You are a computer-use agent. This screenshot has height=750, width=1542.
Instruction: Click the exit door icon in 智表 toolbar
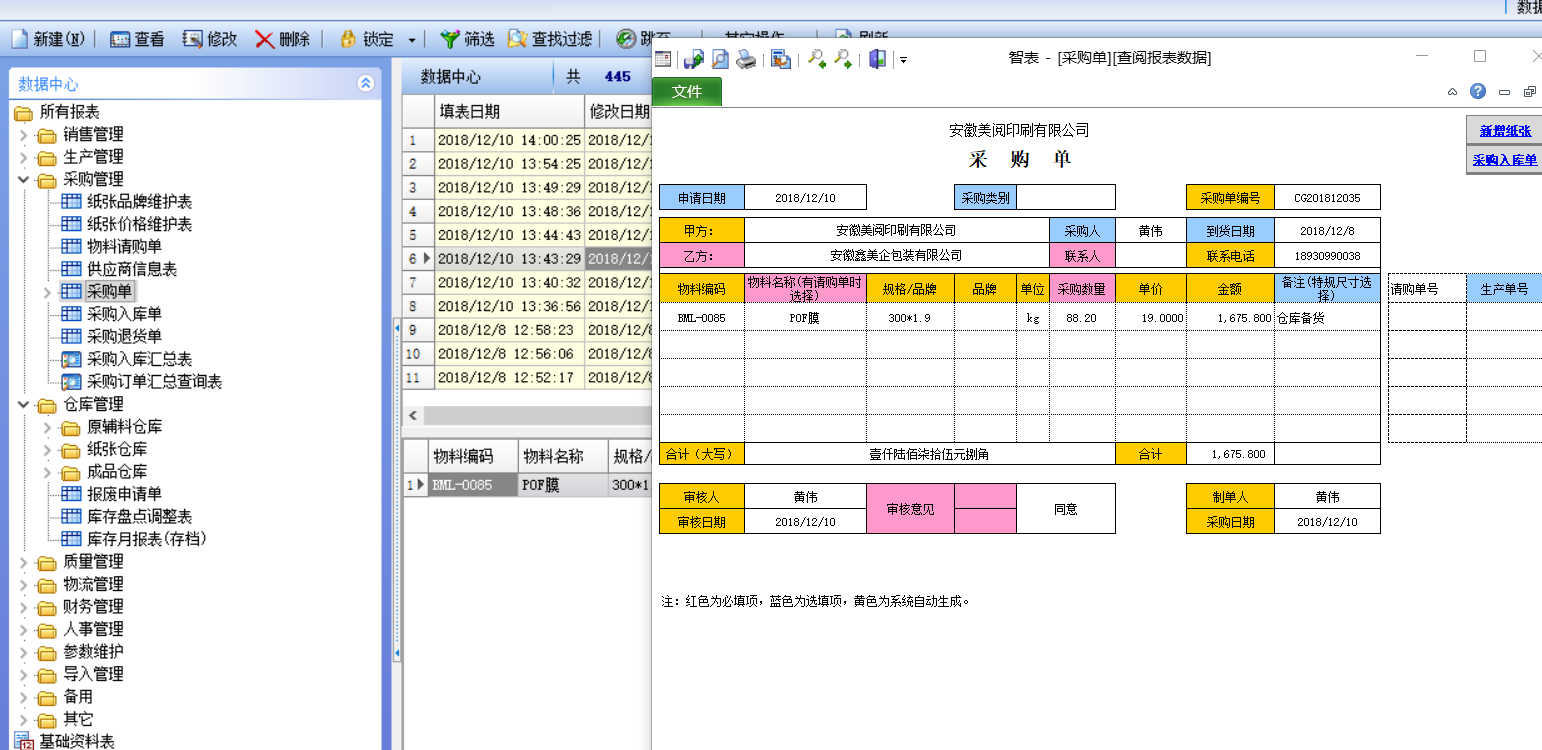pyautogui.click(x=877, y=60)
